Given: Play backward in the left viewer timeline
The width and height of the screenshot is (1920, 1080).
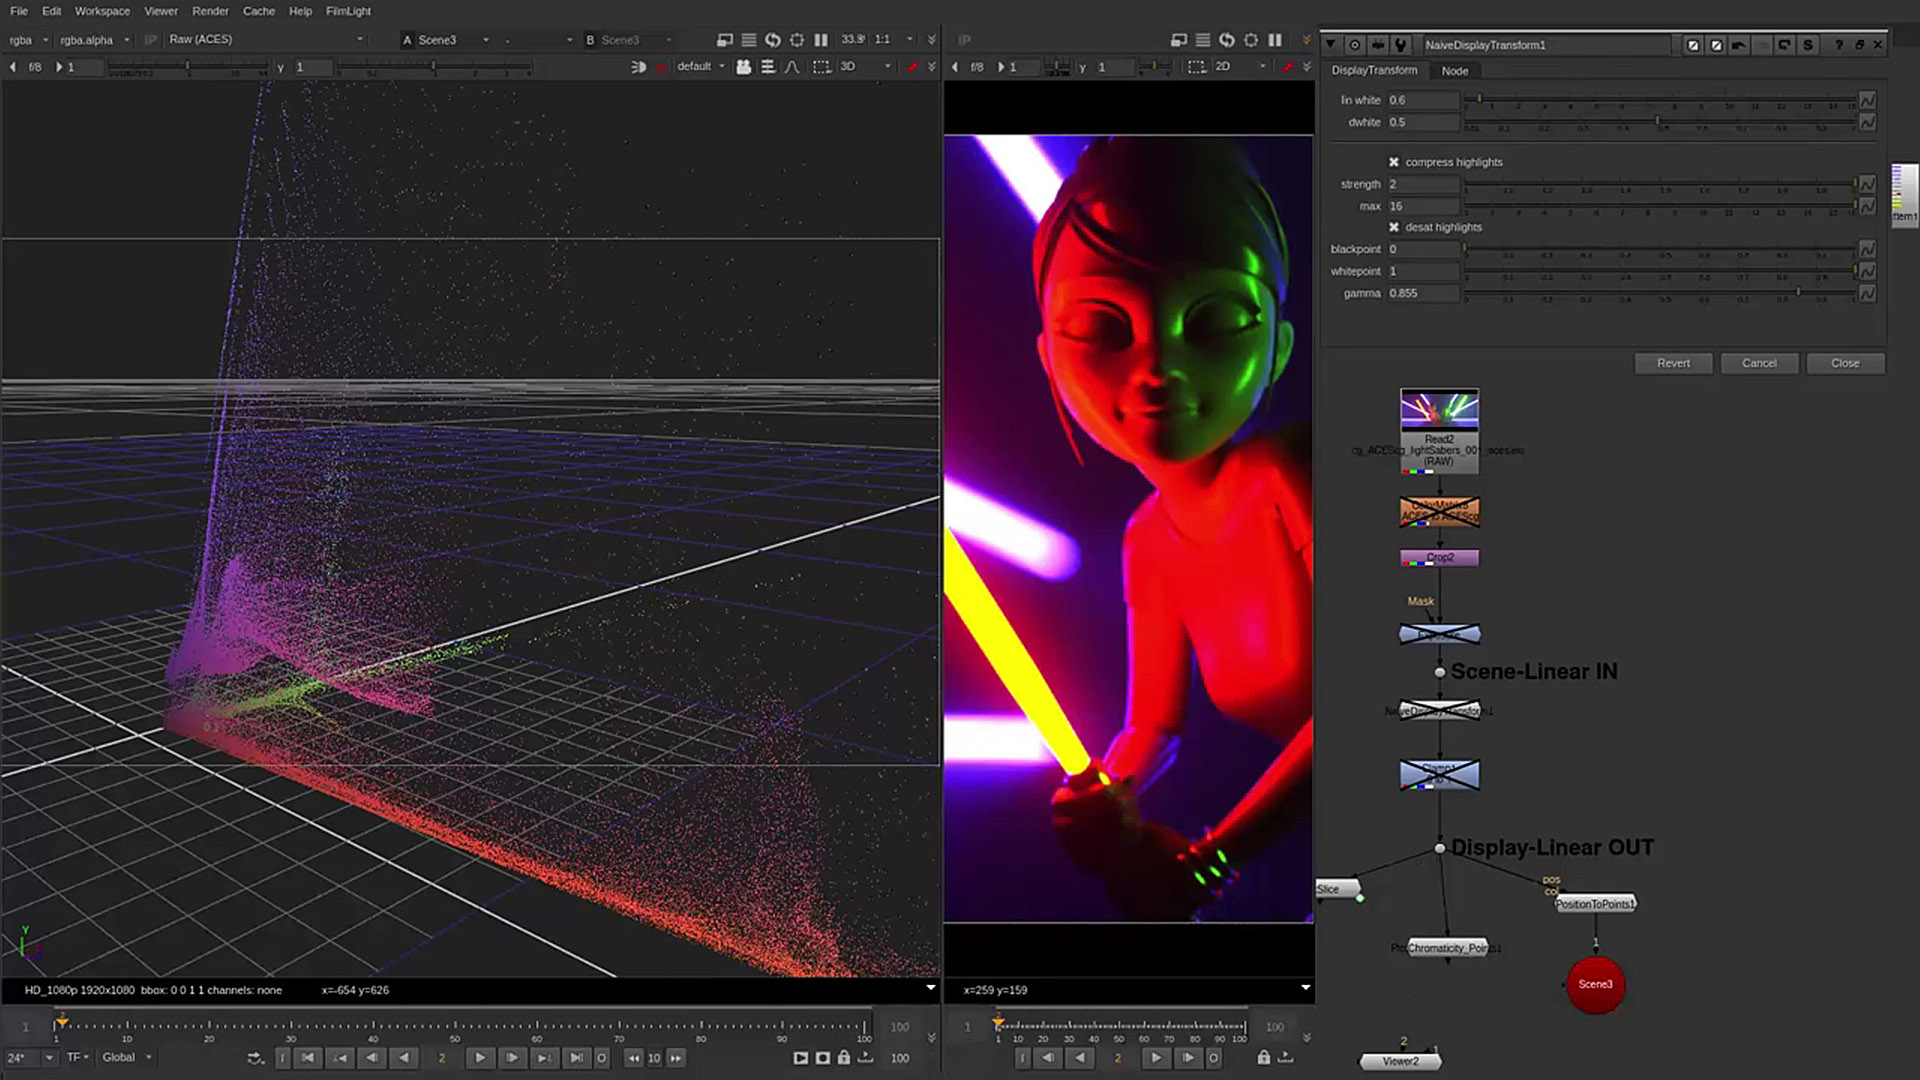Looking at the screenshot, I should tap(404, 1057).
